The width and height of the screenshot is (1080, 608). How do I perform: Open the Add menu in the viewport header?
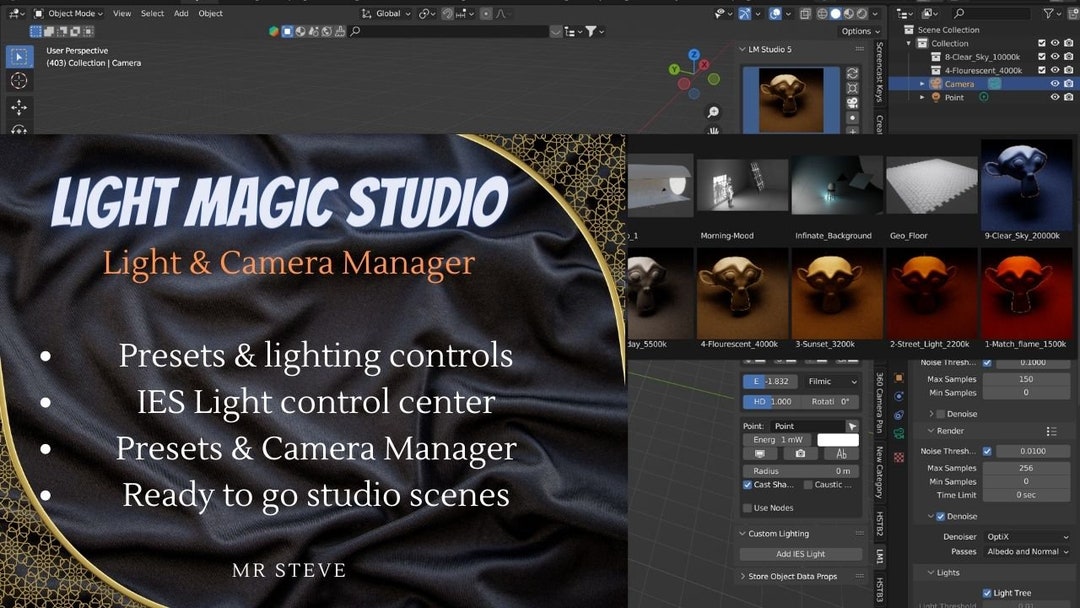(x=181, y=13)
